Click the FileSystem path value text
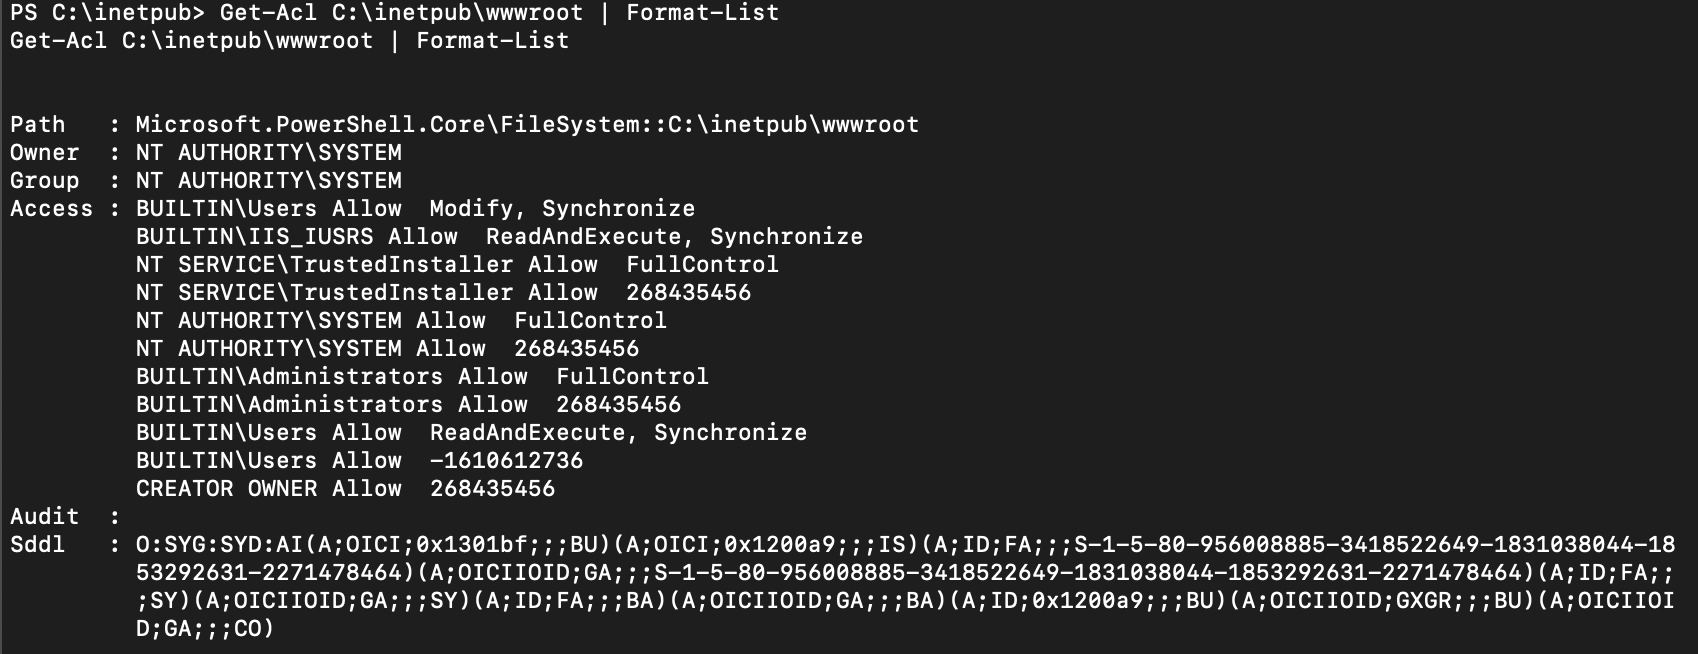1698x654 pixels. tap(527, 125)
